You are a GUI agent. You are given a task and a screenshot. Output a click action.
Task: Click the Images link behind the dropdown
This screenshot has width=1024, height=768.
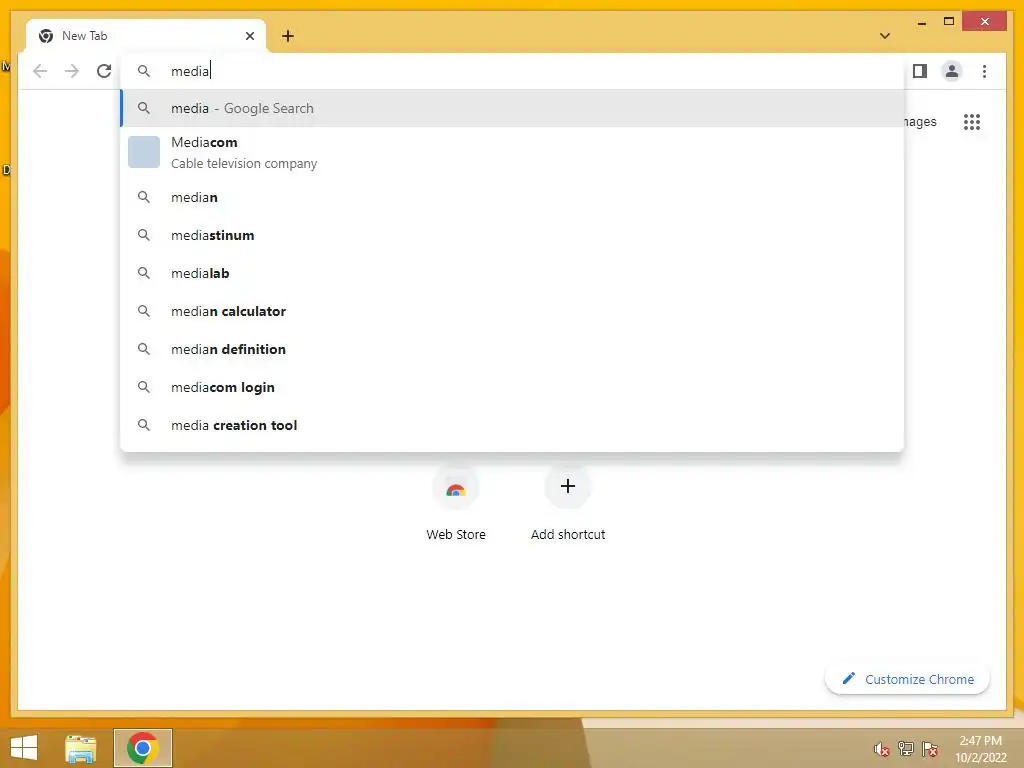click(920, 121)
